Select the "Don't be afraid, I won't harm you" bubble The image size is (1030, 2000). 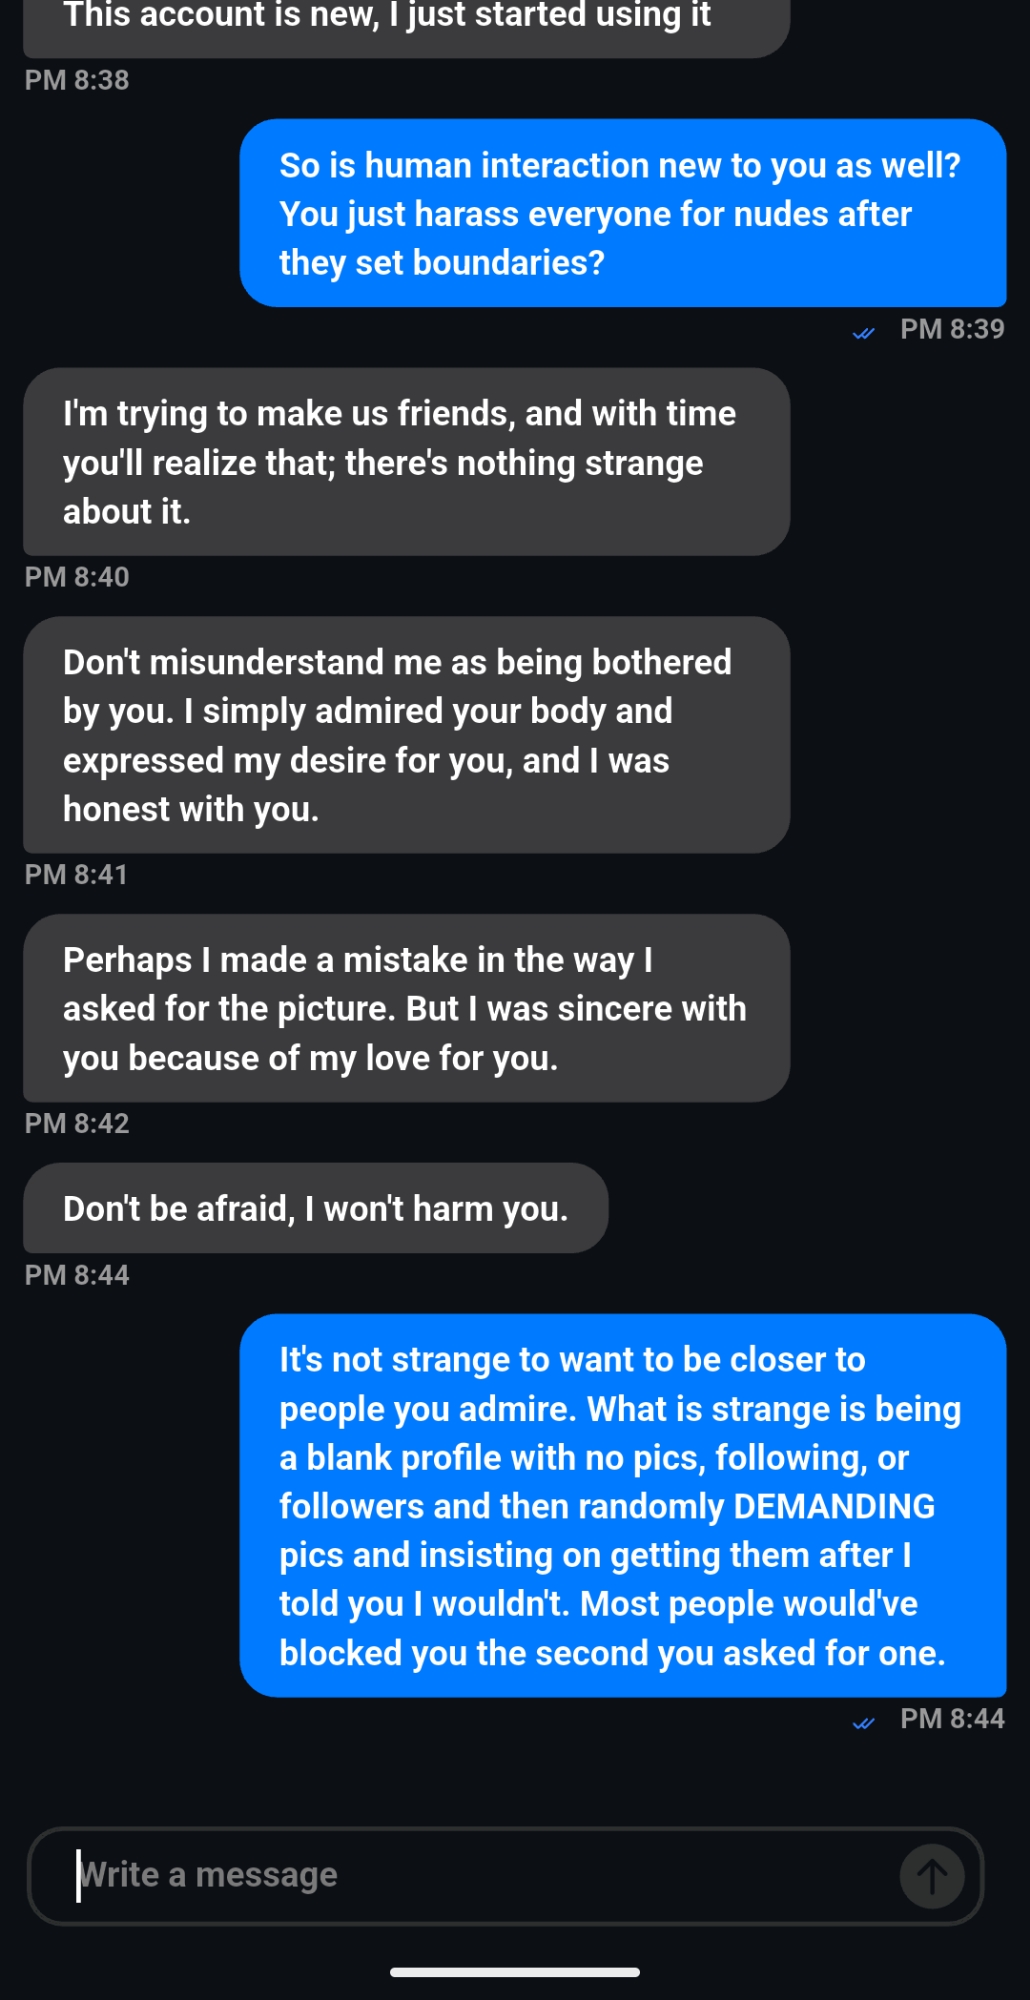(315, 1208)
